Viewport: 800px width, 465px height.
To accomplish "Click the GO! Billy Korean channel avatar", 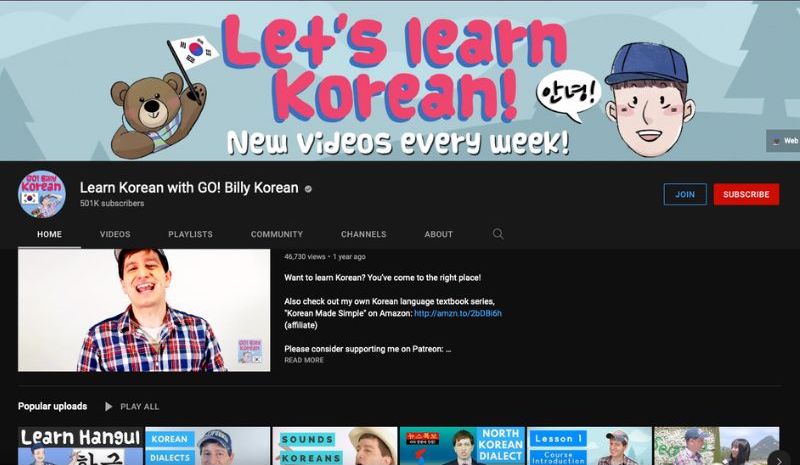I will [42, 194].
